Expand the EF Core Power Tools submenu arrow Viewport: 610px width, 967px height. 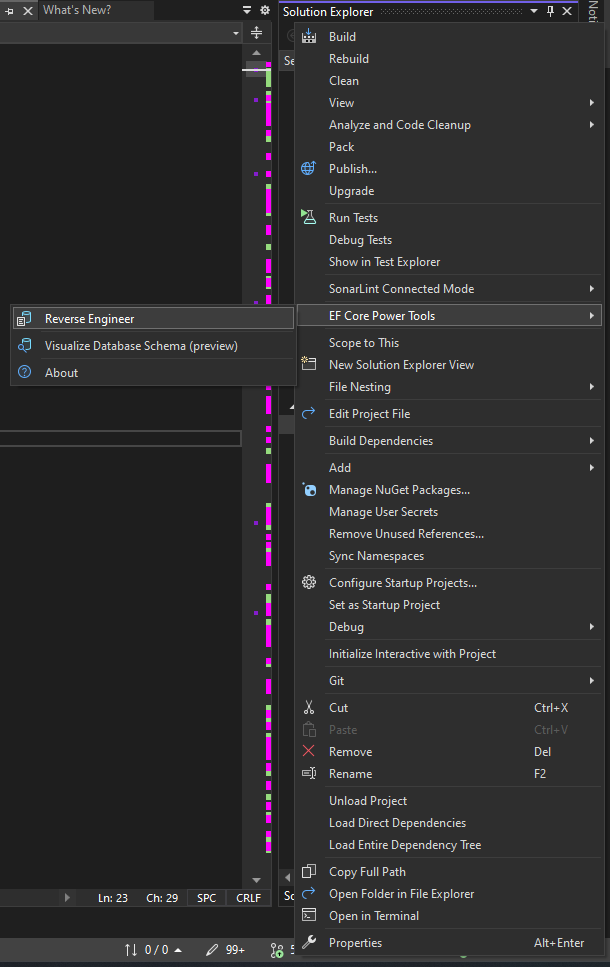(592, 316)
